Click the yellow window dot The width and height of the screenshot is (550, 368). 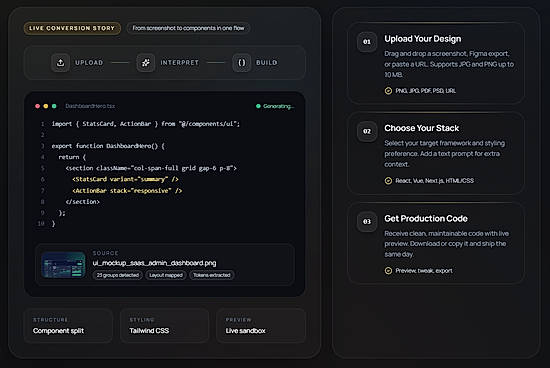(46, 106)
